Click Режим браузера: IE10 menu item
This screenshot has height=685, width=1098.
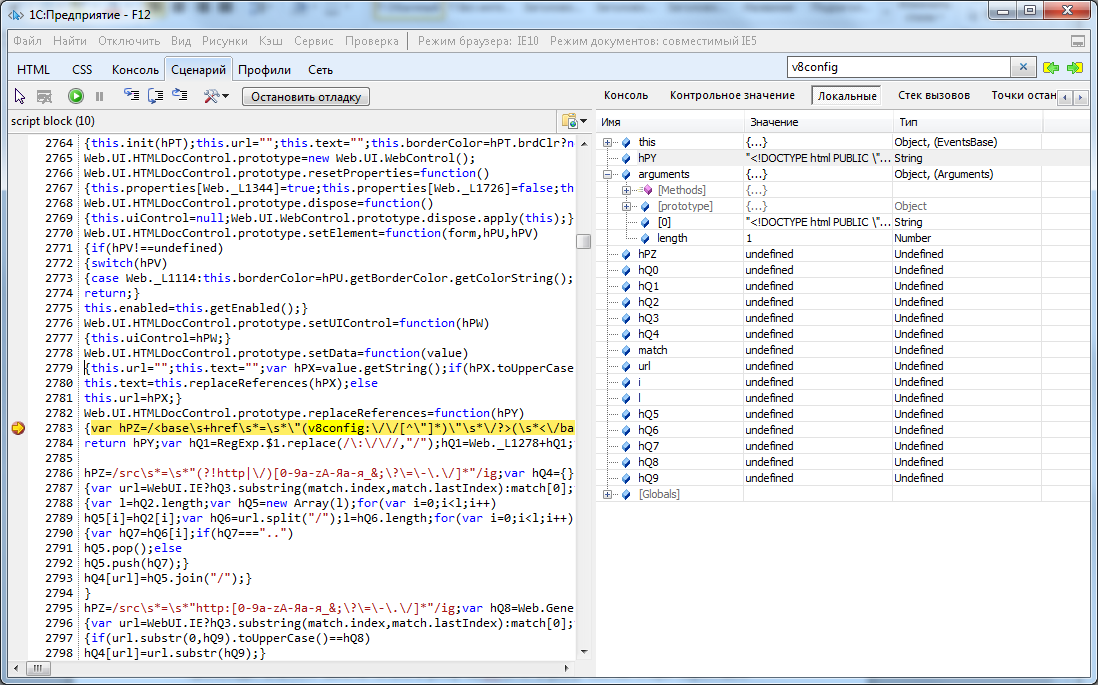coord(477,41)
